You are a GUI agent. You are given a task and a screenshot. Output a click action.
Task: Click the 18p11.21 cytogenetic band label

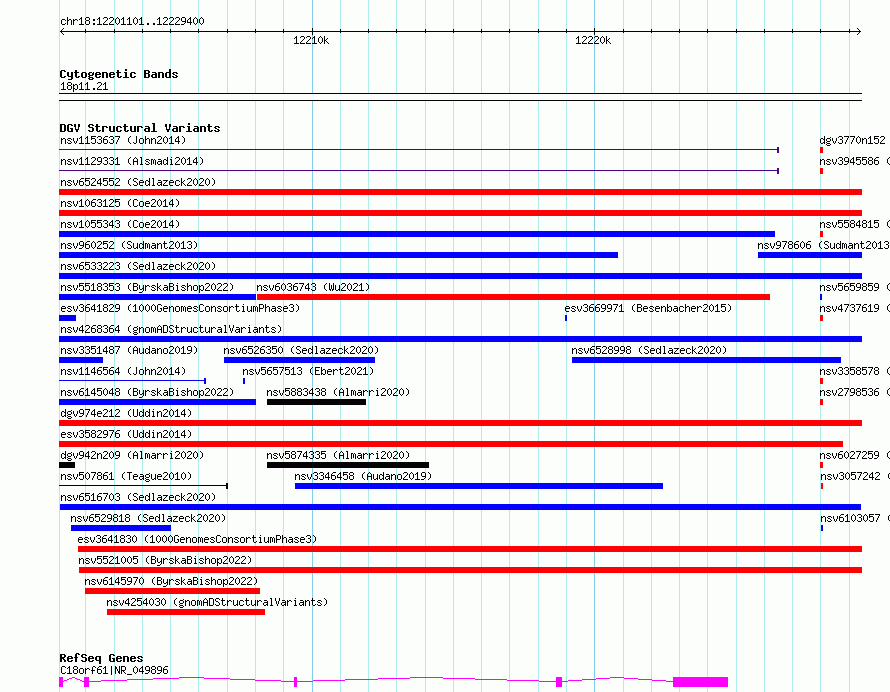pos(84,86)
